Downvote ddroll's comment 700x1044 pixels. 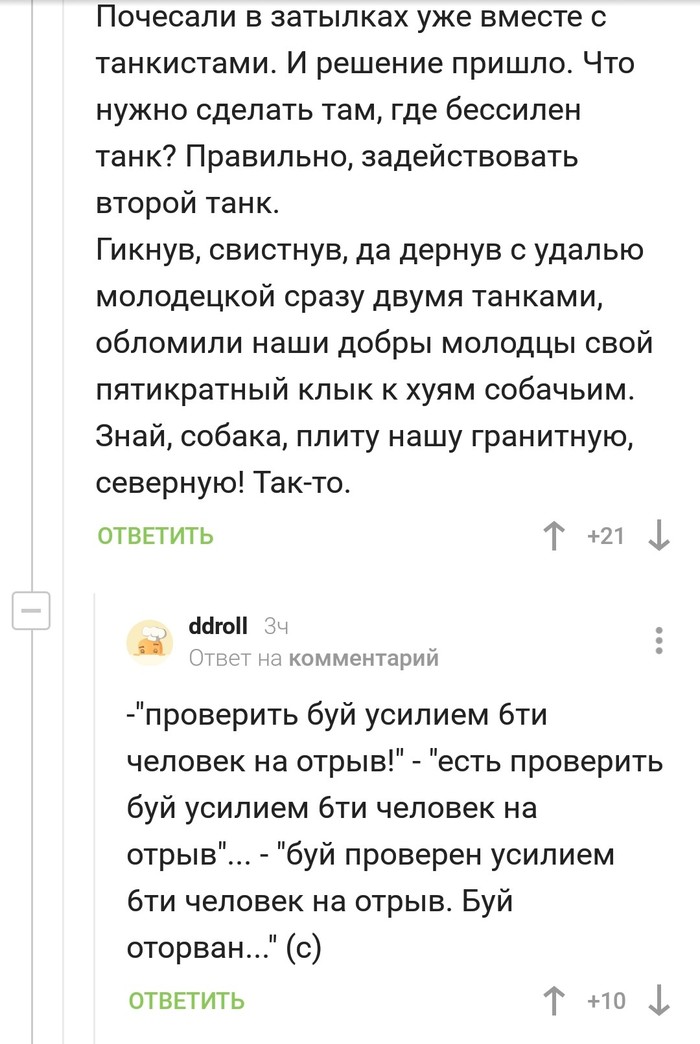tap(658, 1000)
